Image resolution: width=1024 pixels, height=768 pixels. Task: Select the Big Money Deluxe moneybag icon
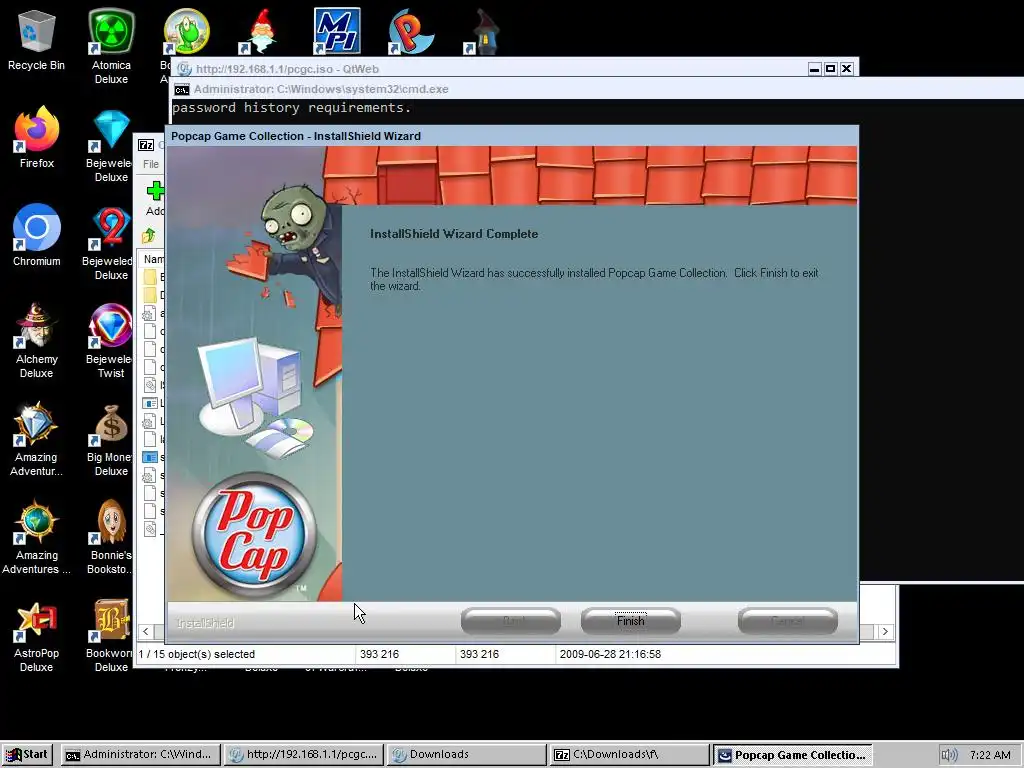pos(111,440)
